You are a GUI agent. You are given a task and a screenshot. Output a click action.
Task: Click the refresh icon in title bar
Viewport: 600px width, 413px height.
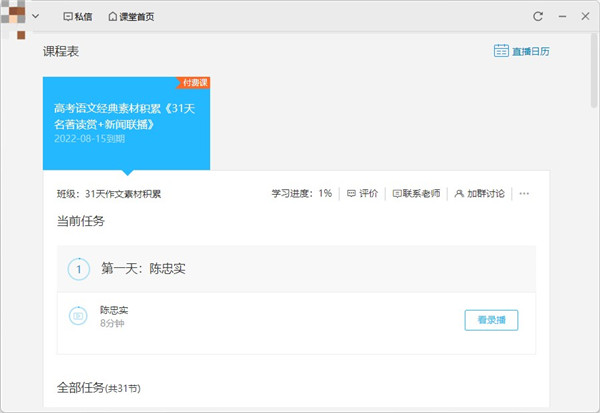point(538,16)
